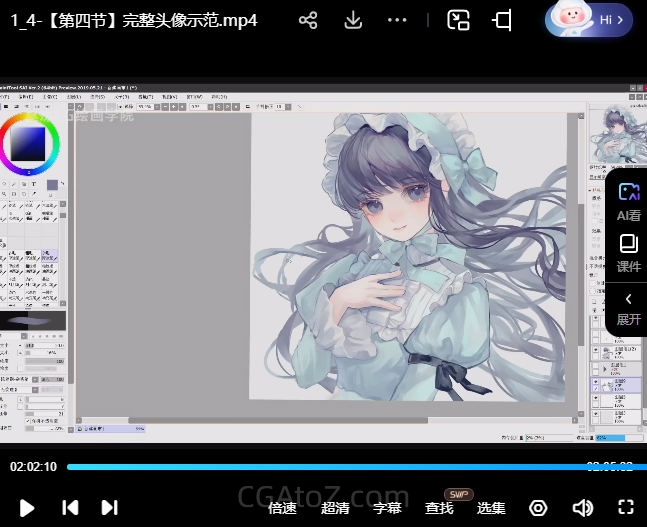Viewport: 647px width, 527px height.
Task: Enable picture-in-picture mini player mode
Action: point(458,20)
